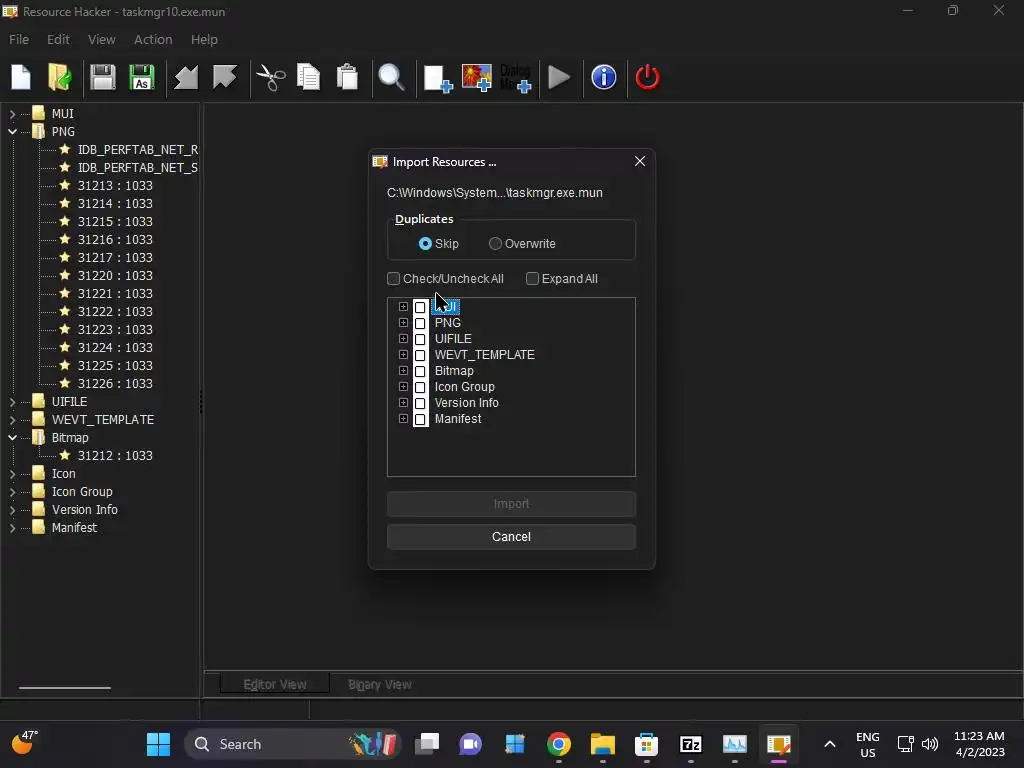
Task: Check the UIFILE resource checkbox in dialog
Action: click(421, 339)
